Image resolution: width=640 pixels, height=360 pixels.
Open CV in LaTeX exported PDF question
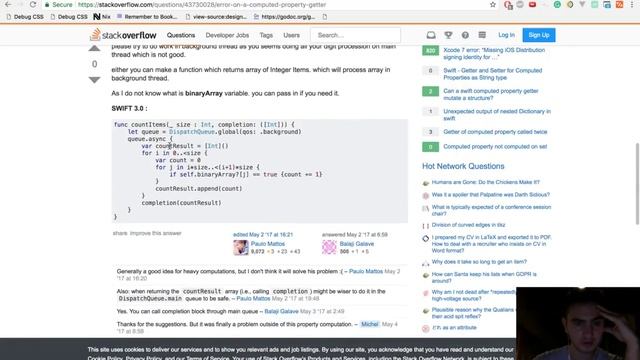(491, 244)
